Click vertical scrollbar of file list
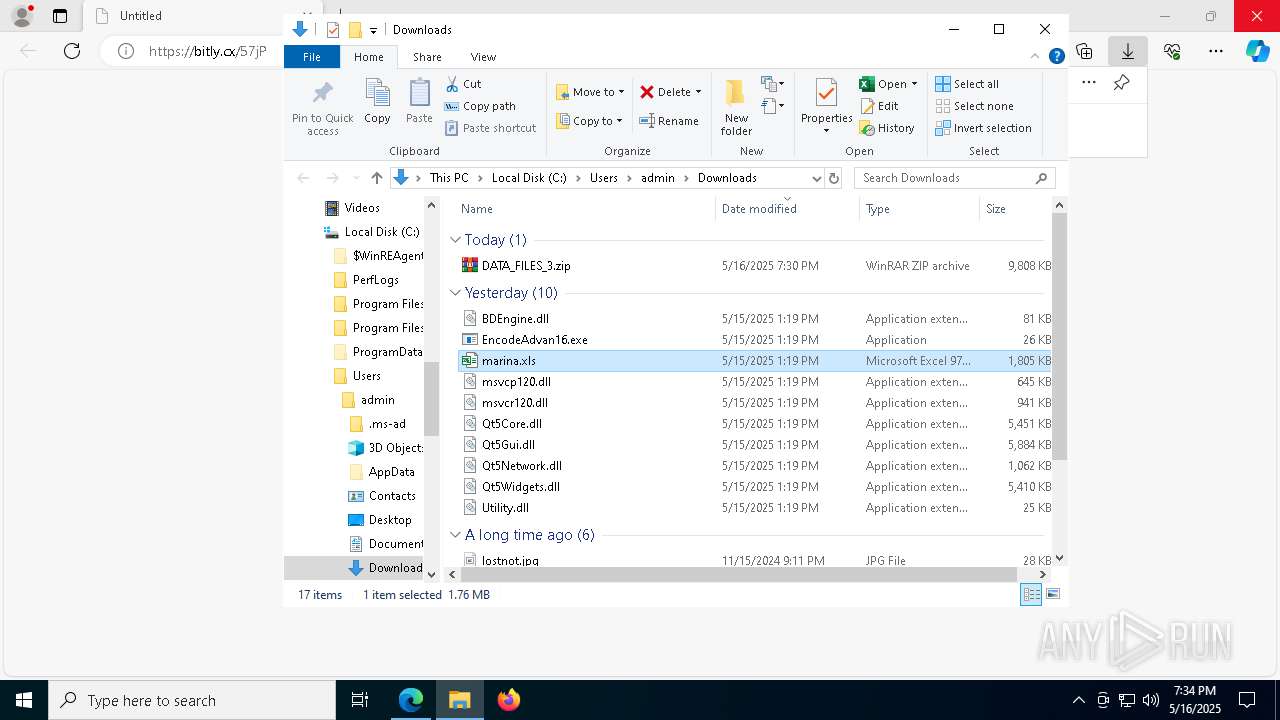This screenshot has height=720, width=1280. pos(1059,336)
